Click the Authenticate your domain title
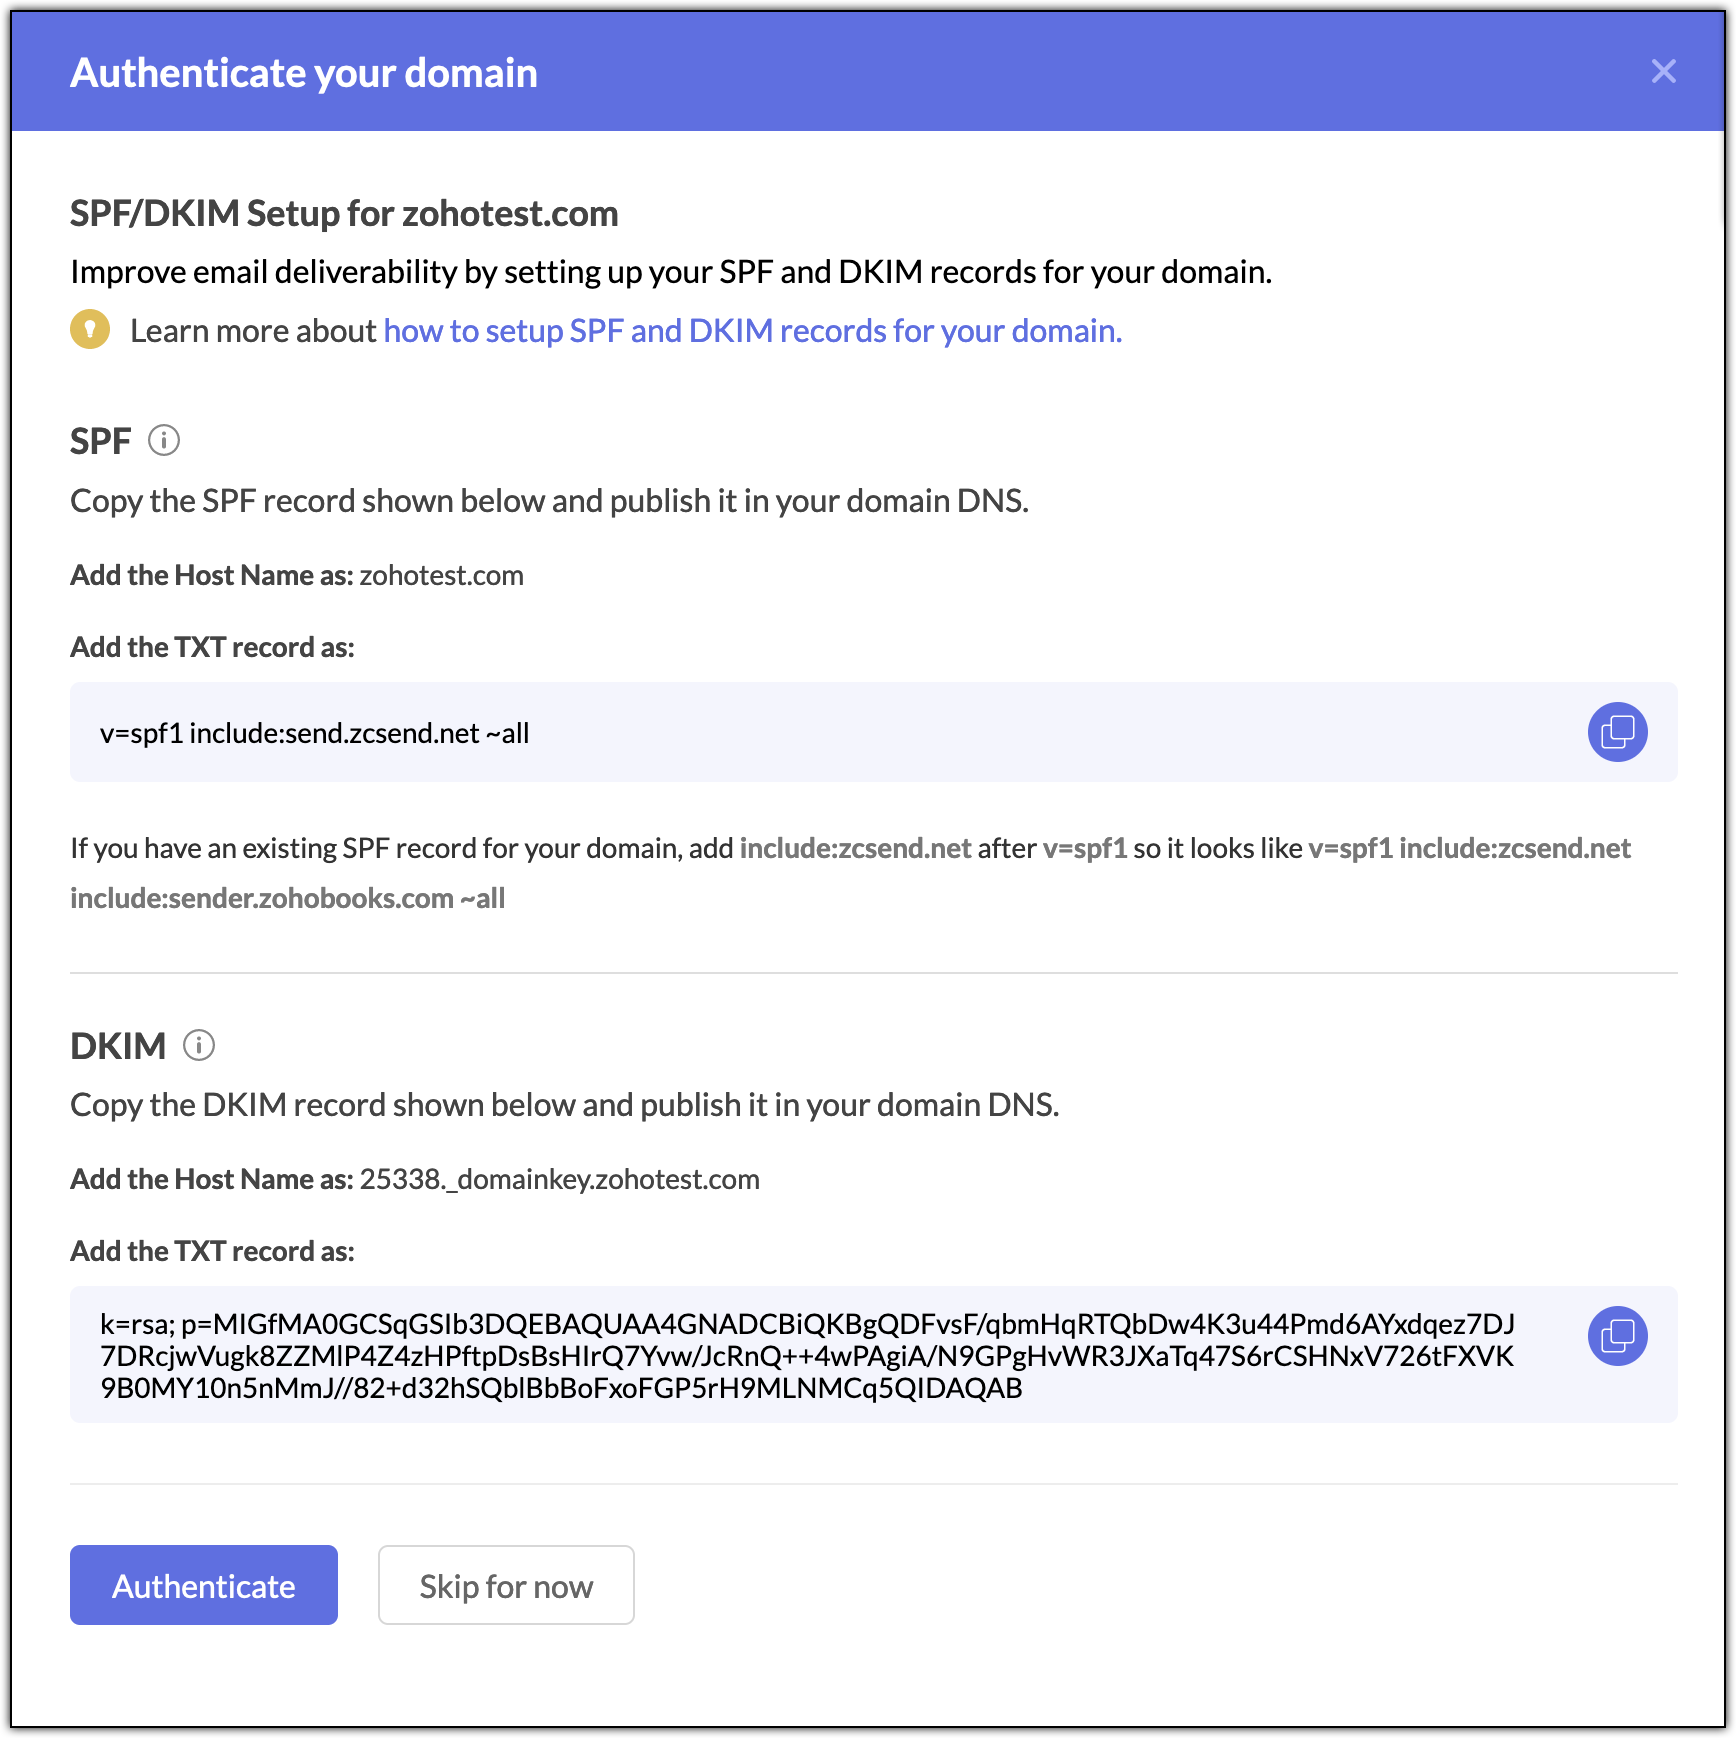Screen dimensions: 1736x1738 pos(304,73)
